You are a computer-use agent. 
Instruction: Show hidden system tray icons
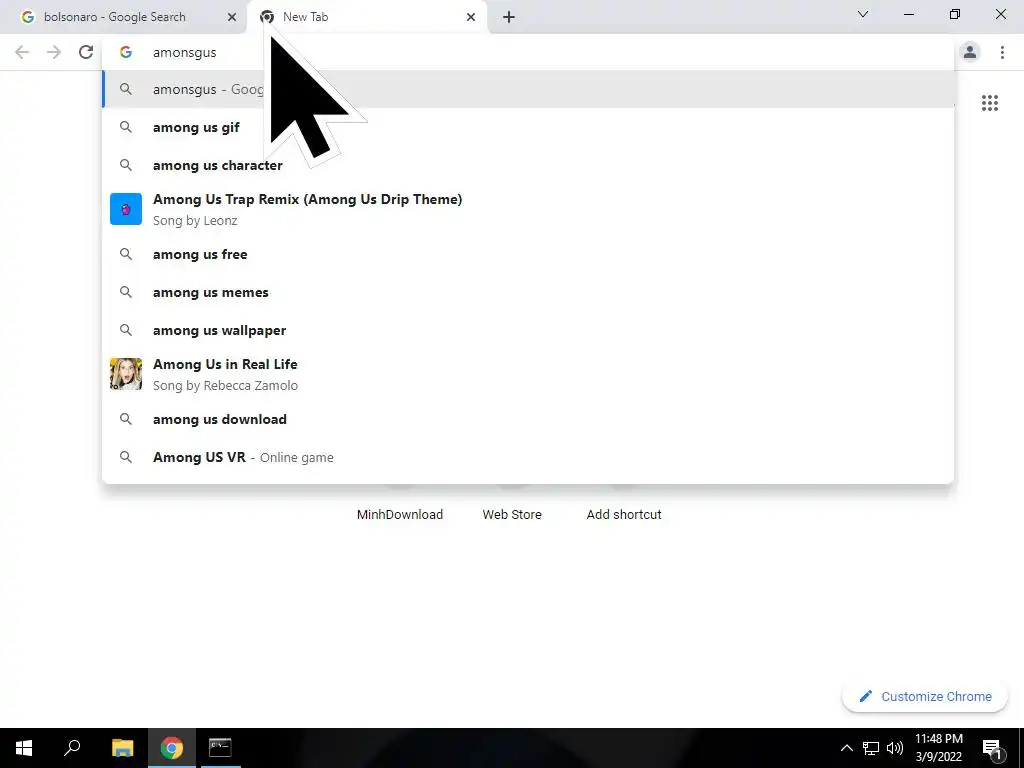click(846, 748)
